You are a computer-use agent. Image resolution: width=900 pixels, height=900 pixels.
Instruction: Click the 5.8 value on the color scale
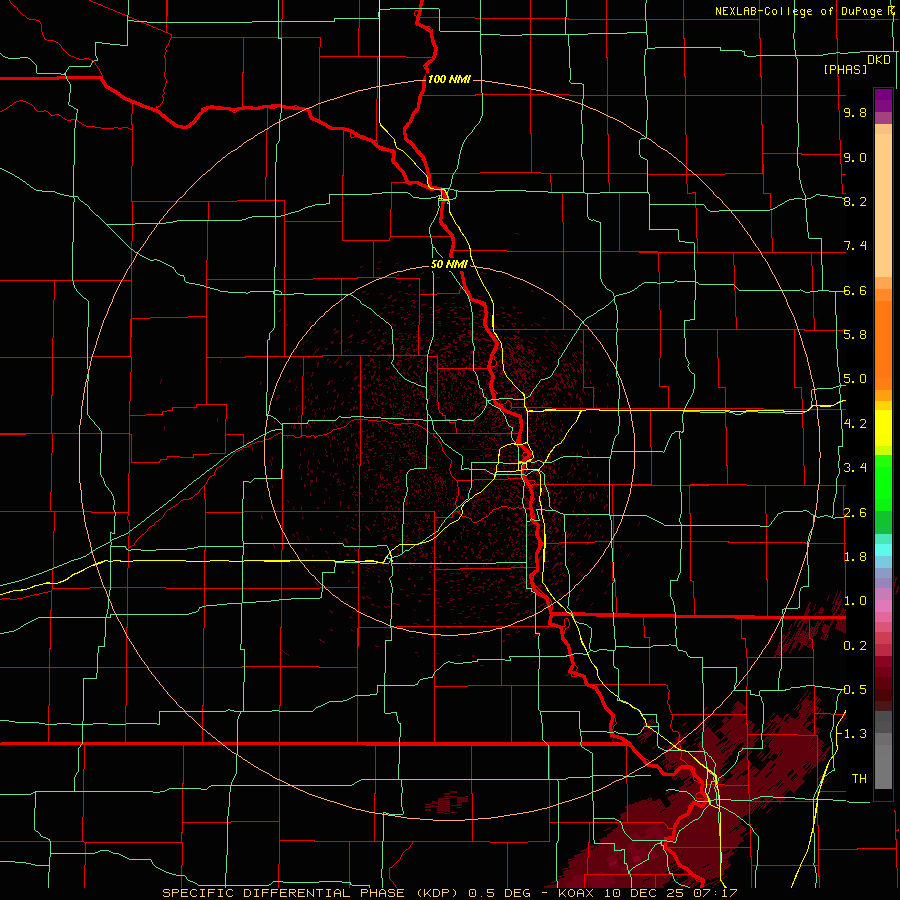(x=855, y=334)
